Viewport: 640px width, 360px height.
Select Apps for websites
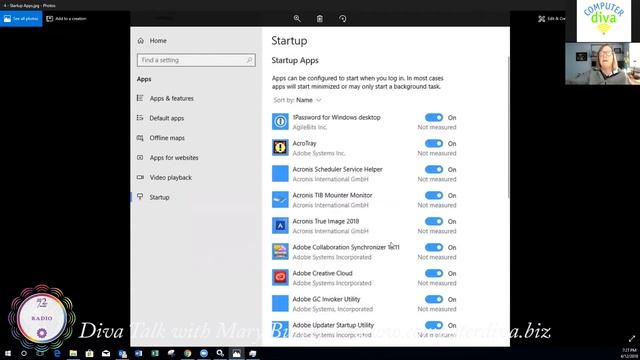point(168,158)
